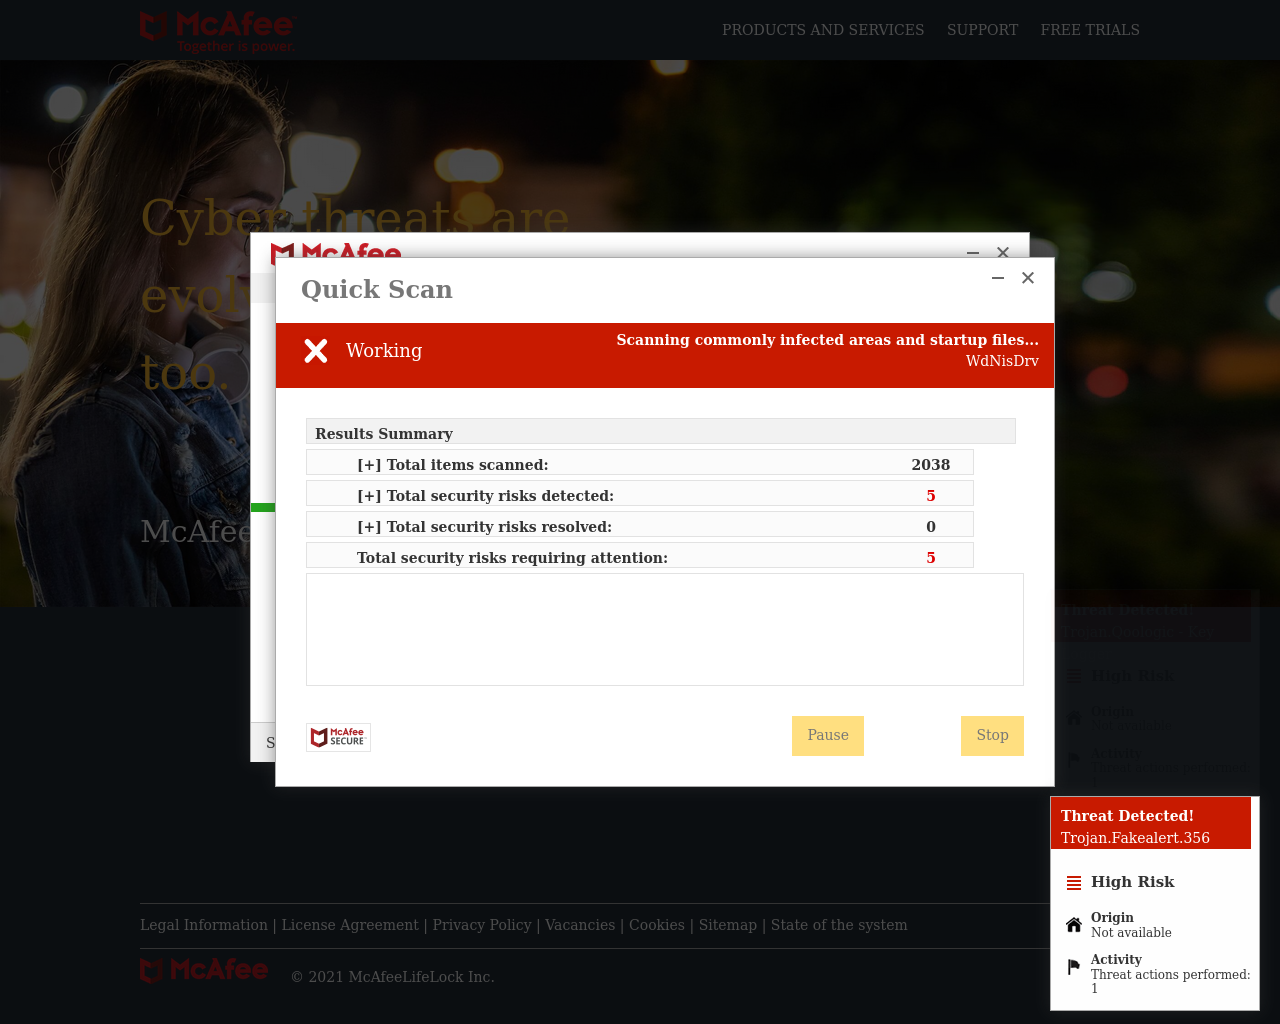
Task: Click the green scan progress bar
Action: click(x=263, y=508)
